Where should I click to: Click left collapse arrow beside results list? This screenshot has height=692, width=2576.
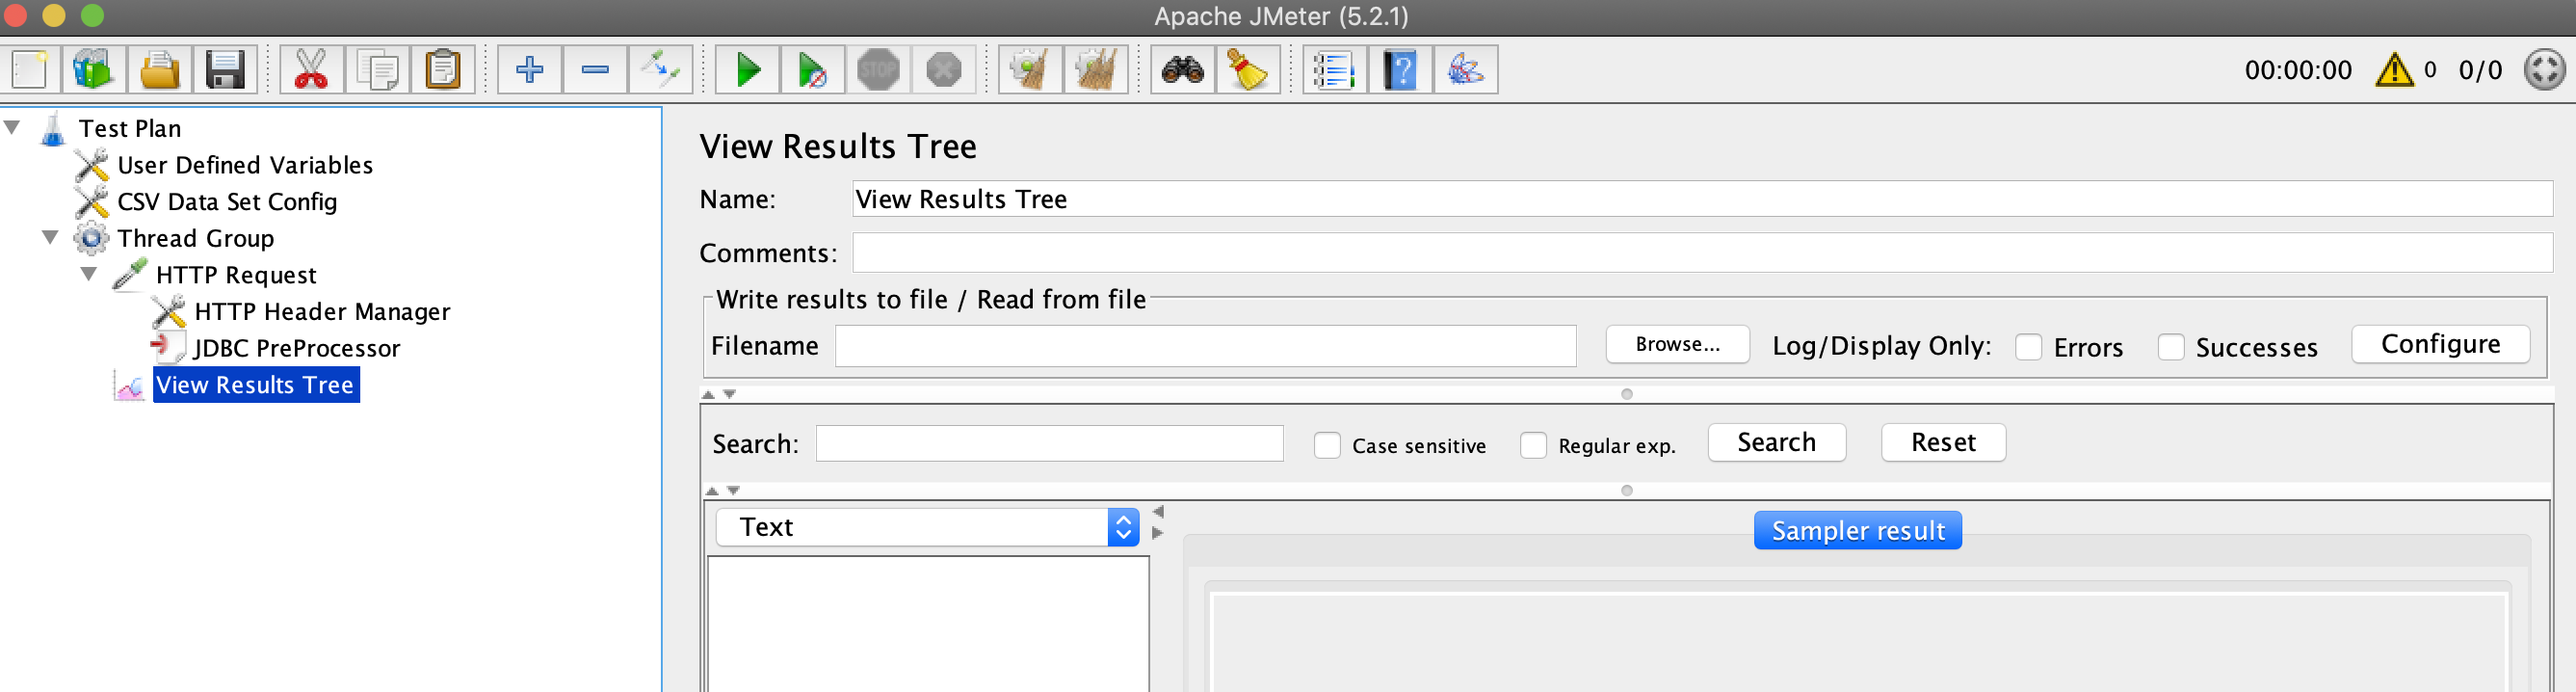point(1158,512)
